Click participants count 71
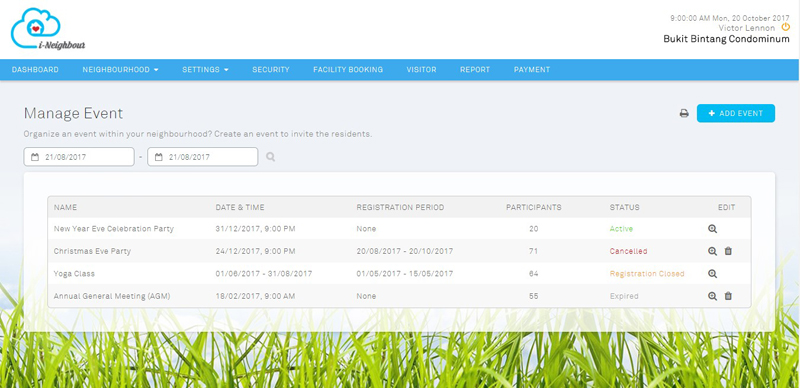Screen dimensions: 800x388 click(x=534, y=251)
